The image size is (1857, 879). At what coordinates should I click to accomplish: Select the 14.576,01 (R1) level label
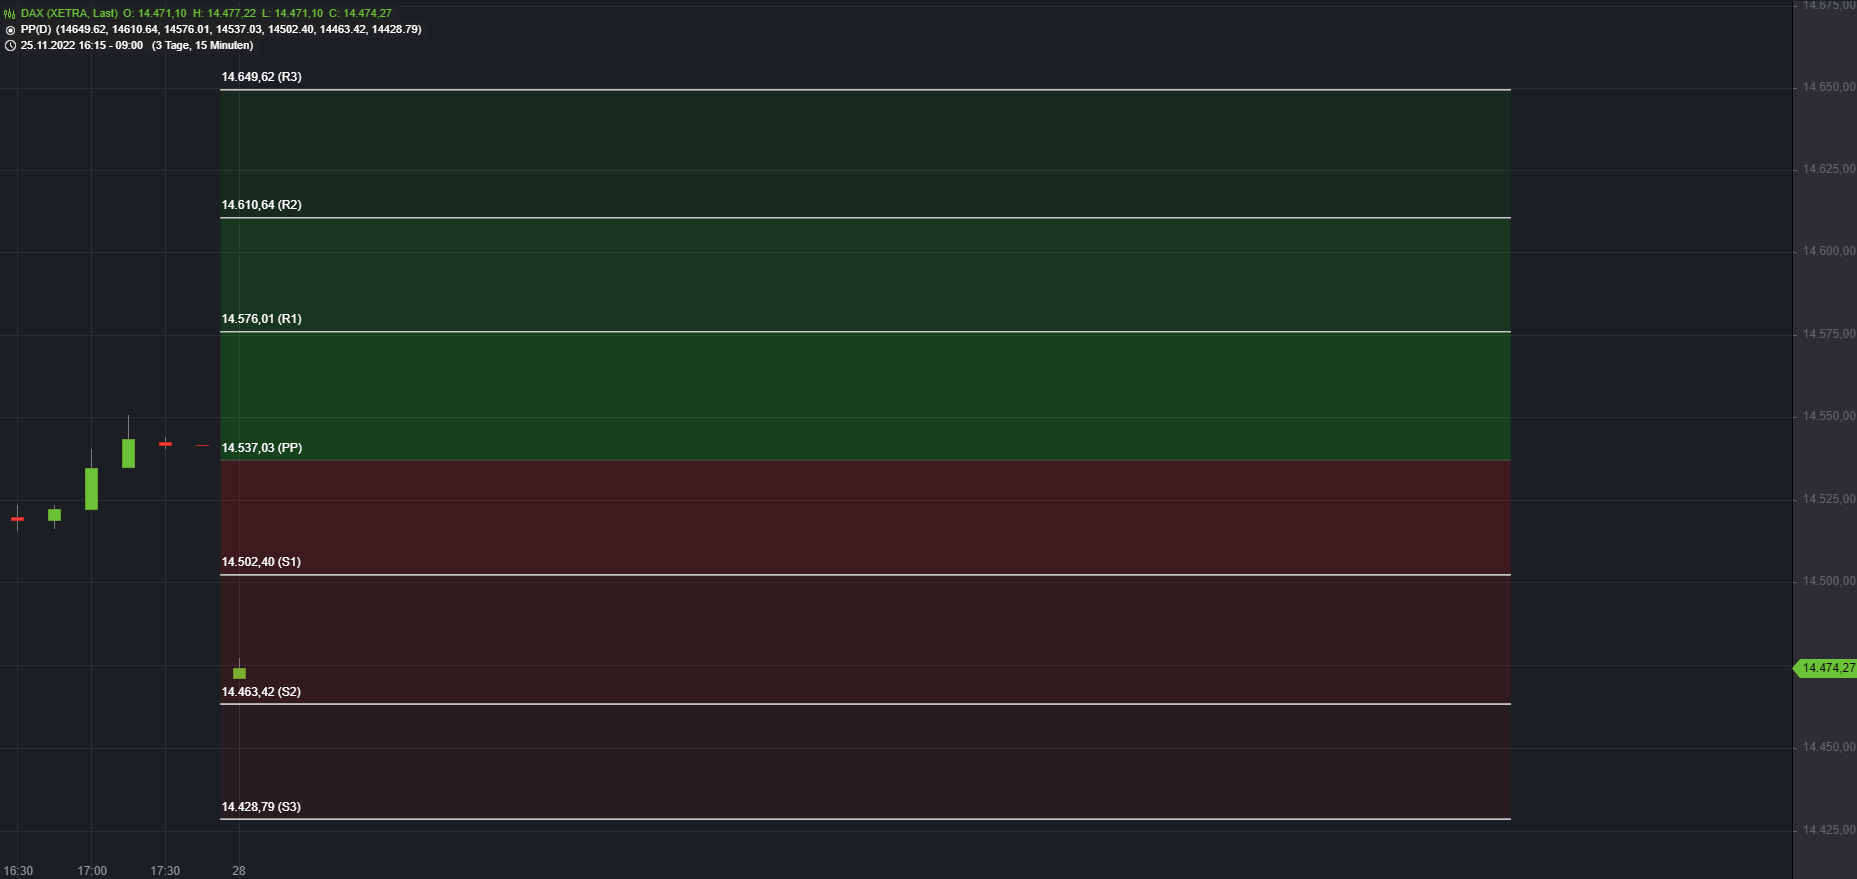point(261,319)
